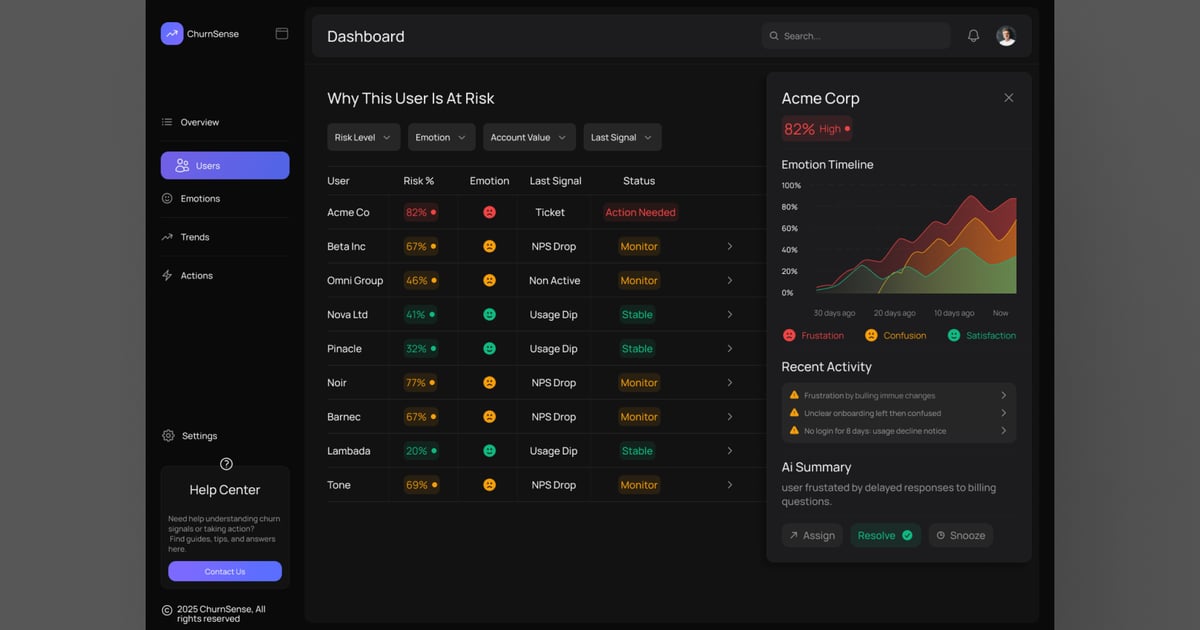Open the Account Value filter dropdown
This screenshot has height=630, width=1200.
[529, 137]
